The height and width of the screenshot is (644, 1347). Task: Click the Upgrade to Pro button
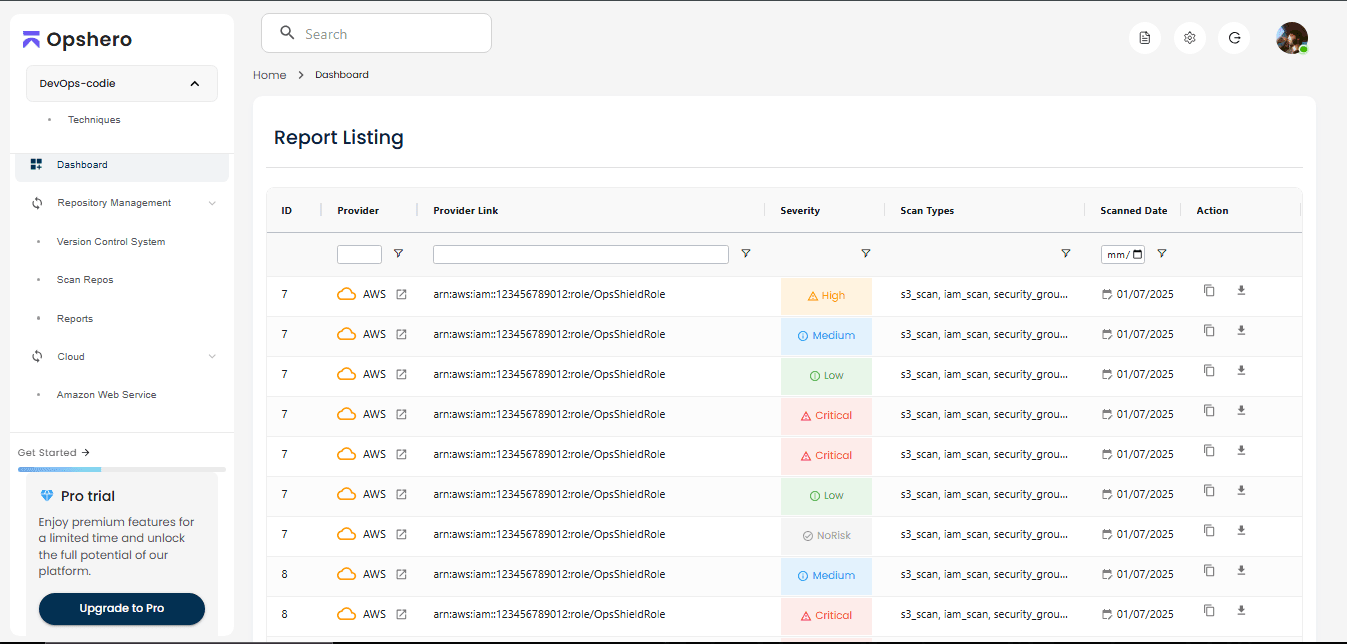[x=122, y=608]
